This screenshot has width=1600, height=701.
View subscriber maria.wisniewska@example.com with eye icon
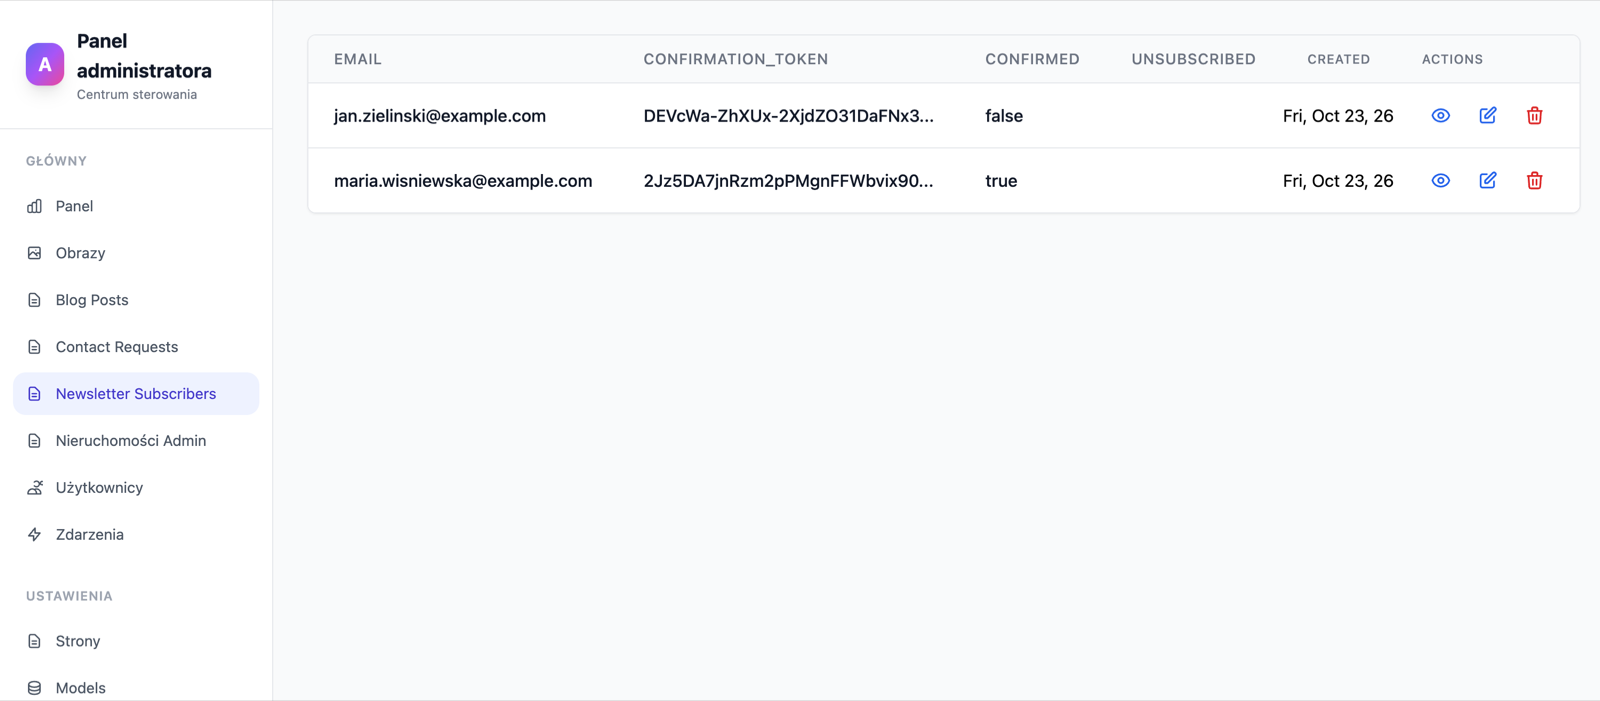[1440, 181]
